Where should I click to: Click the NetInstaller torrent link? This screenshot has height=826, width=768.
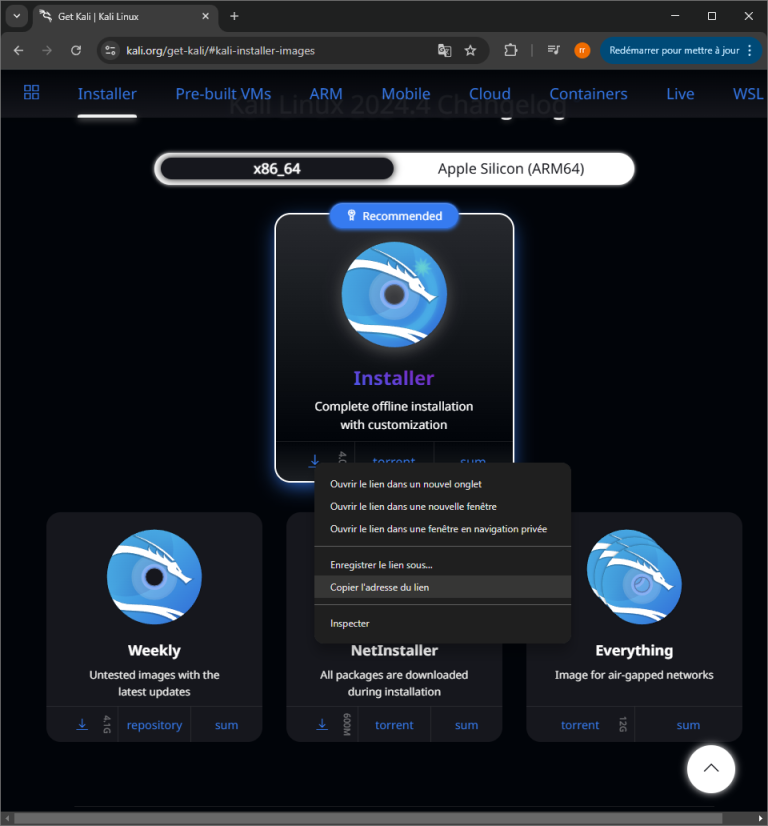pyautogui.click(x=394, y=725)
